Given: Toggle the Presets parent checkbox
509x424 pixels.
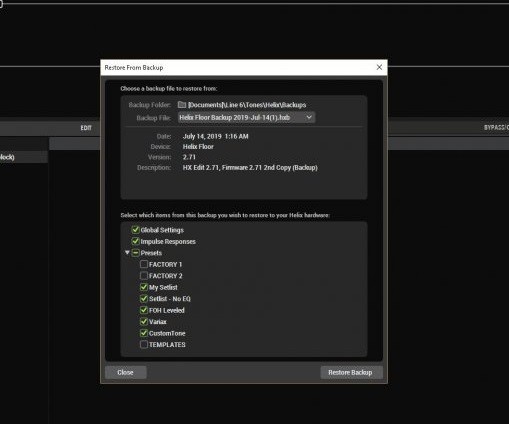Looking at the screenshot, I should (135, 253).
